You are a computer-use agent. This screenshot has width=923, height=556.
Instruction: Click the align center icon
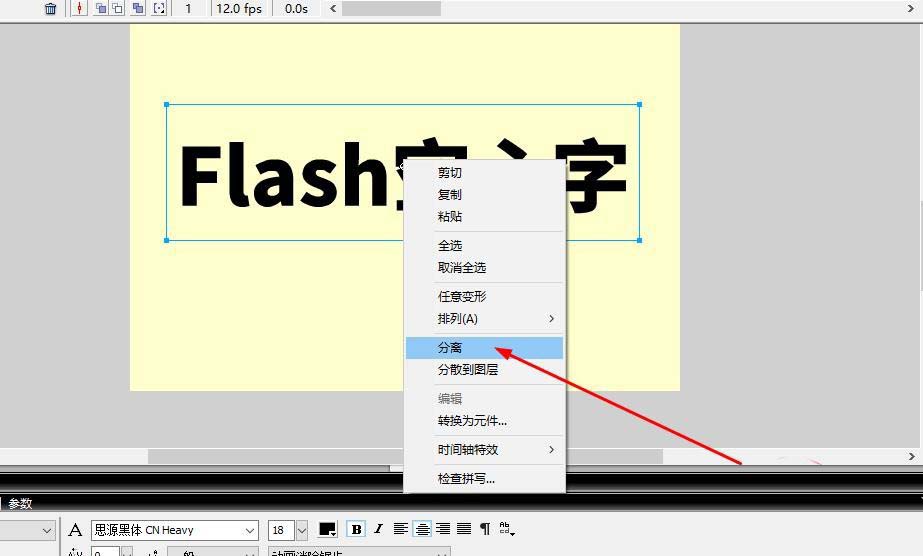pos(422,529)
